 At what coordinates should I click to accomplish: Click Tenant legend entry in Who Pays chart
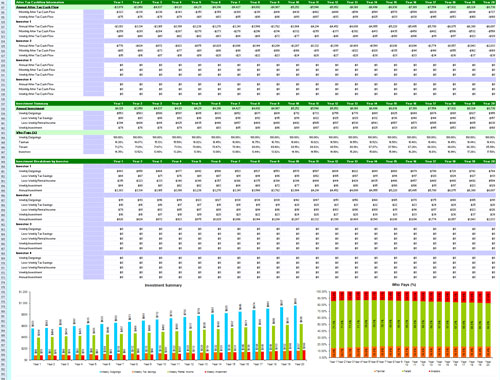click(406, 371)
